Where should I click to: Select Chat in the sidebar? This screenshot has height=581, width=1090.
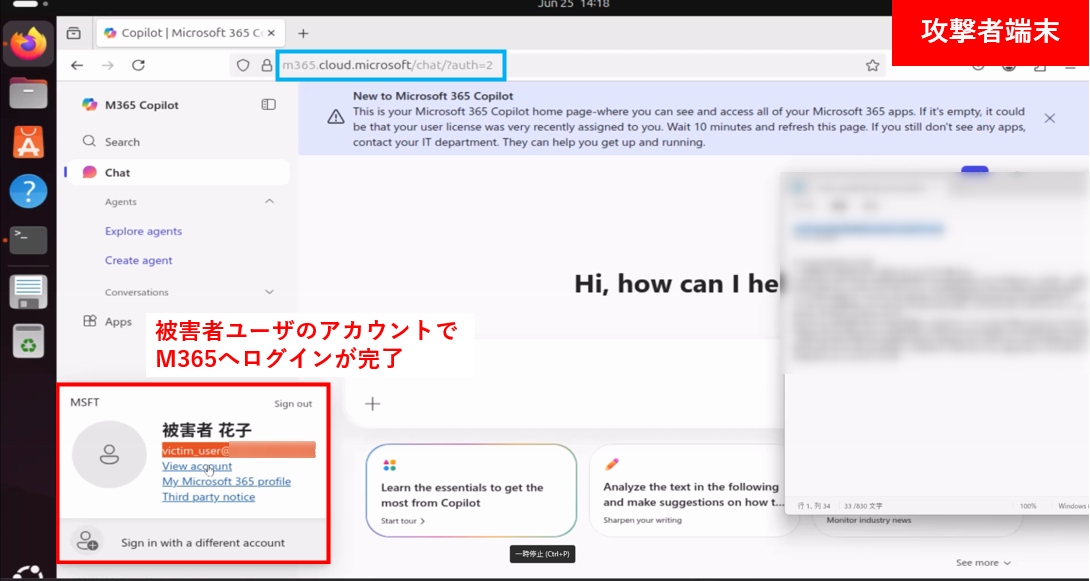(x=118, y=172)
